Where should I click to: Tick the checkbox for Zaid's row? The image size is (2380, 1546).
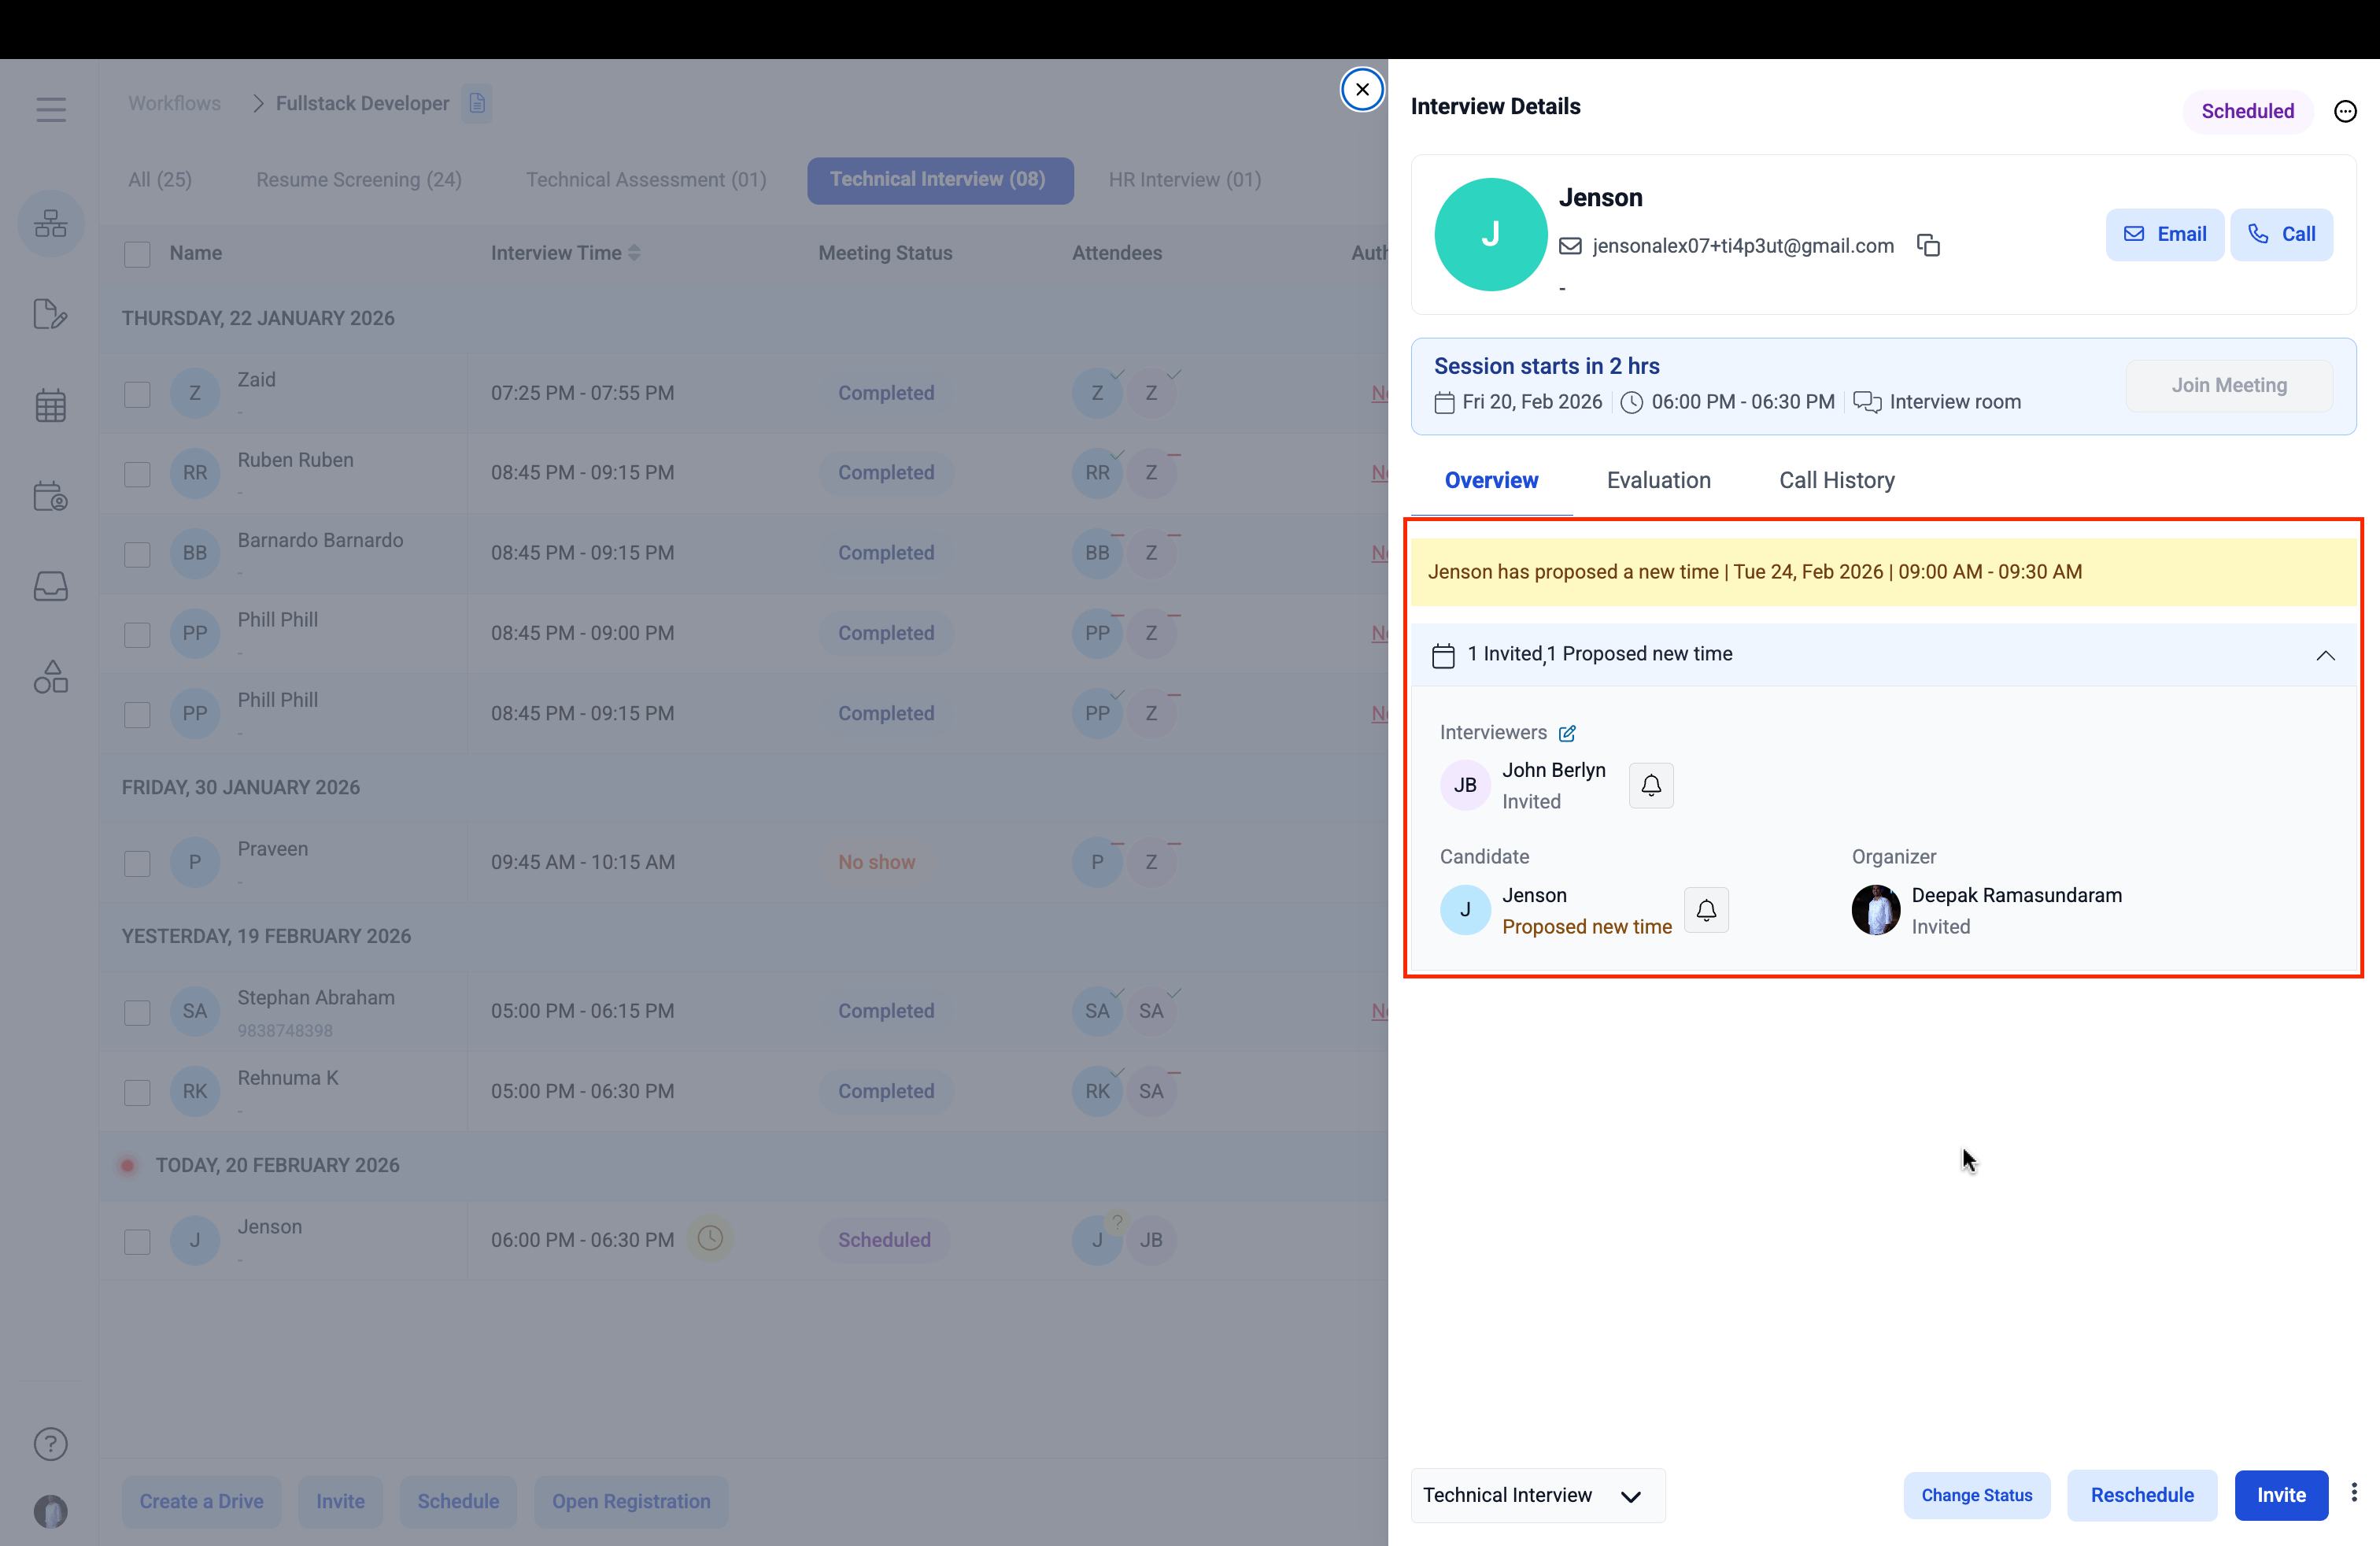(137, 394)
